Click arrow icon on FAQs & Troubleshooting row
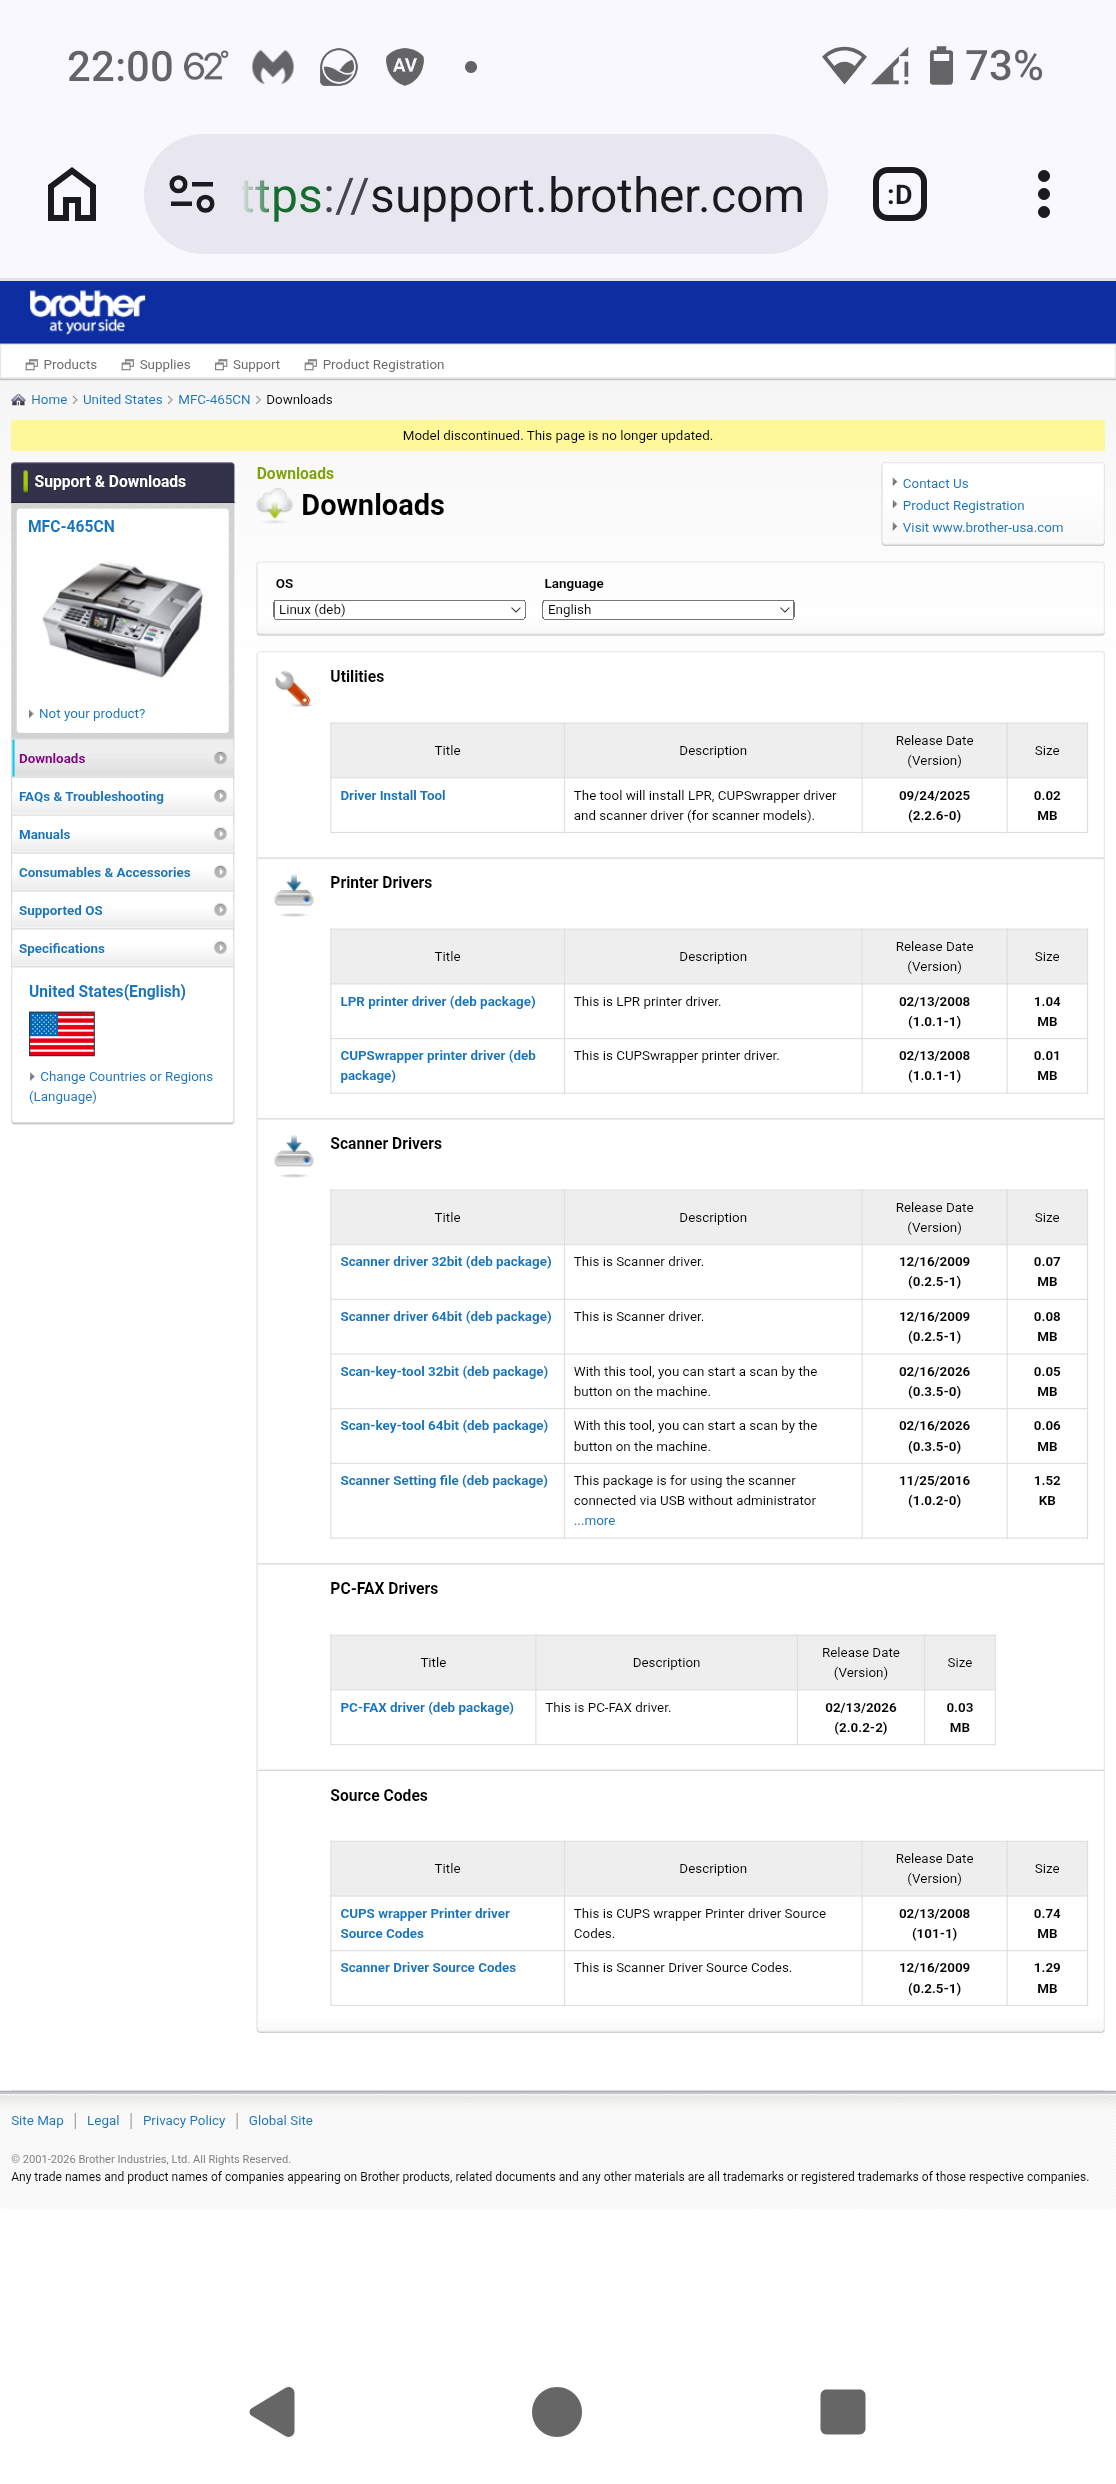Image resolution: width=1116 pixels, height=2484 pixels. [x=220, y=796]
